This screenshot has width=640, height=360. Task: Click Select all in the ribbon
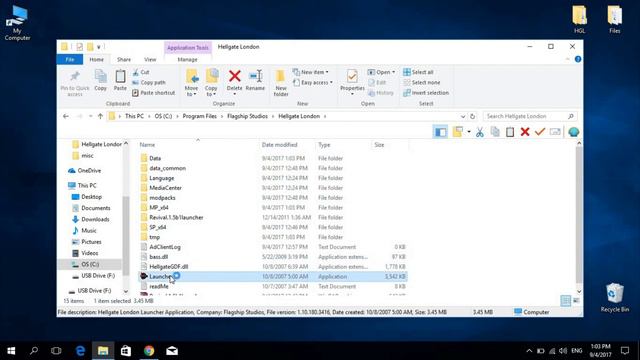(x=418, y=72)
